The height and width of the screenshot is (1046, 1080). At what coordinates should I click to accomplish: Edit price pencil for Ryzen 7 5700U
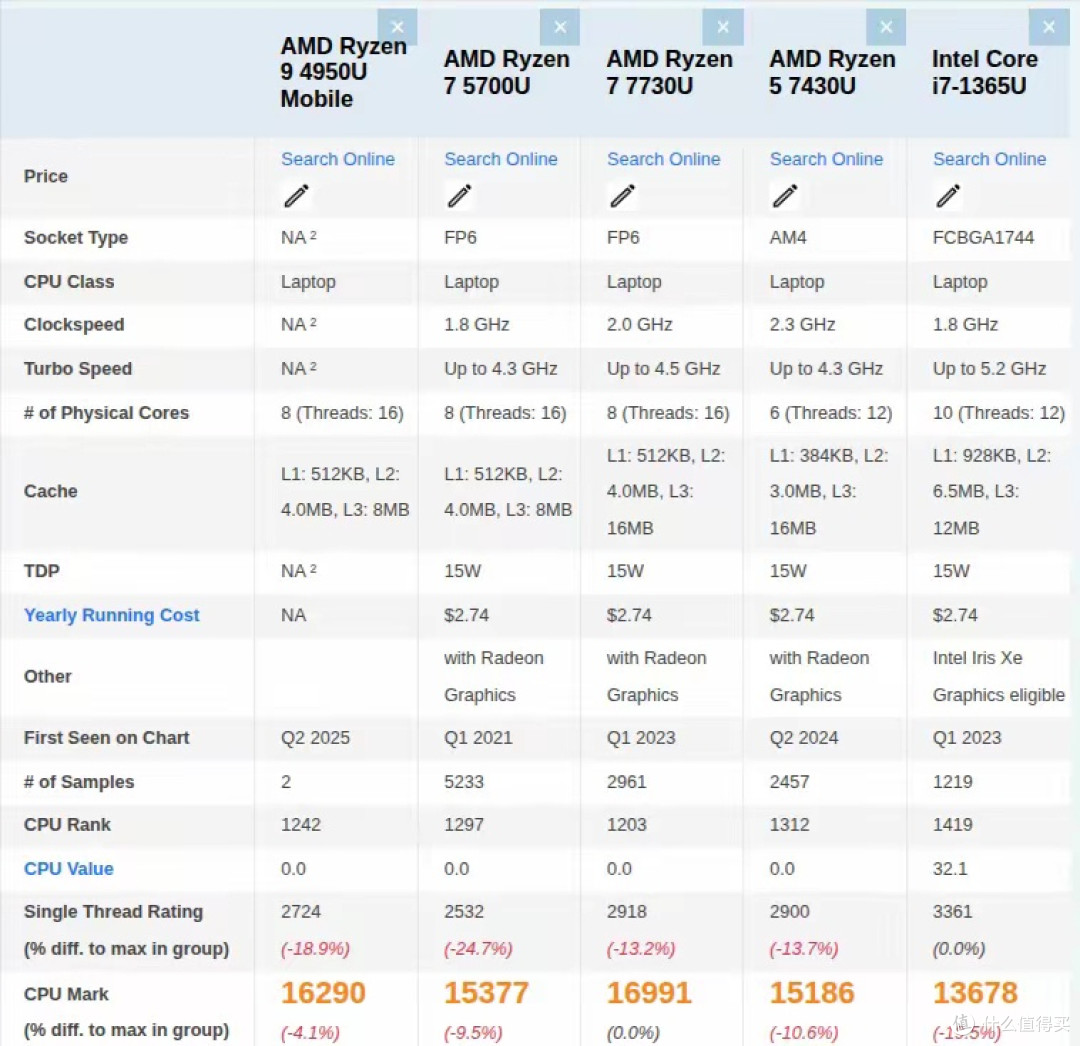coord(459,196)
